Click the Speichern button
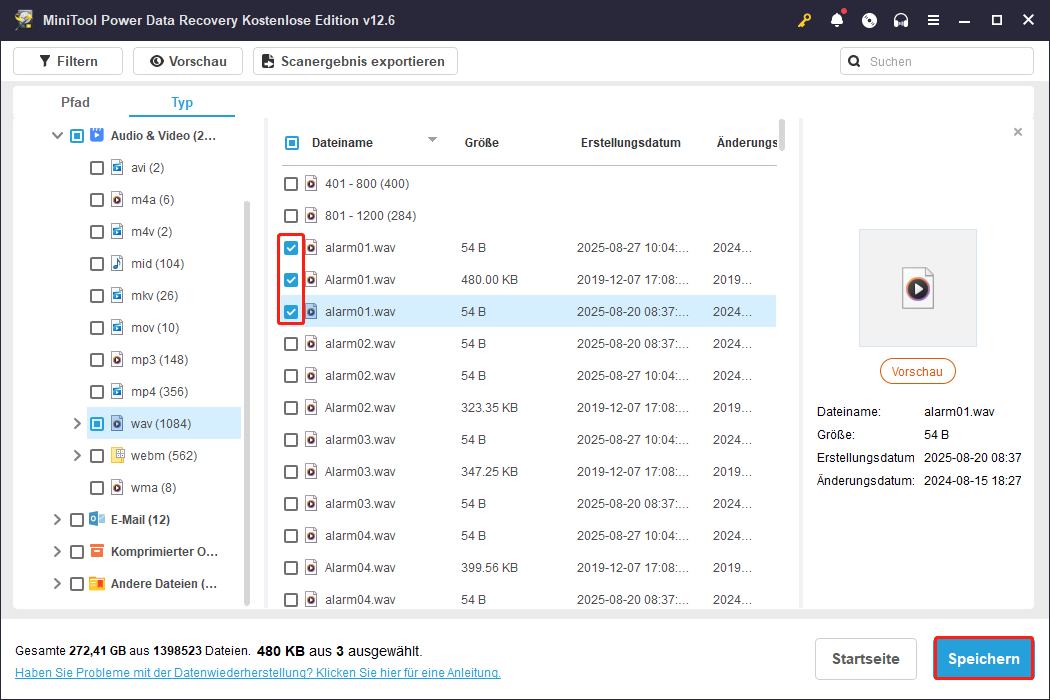1050x700 pixels. coord(983,659)
